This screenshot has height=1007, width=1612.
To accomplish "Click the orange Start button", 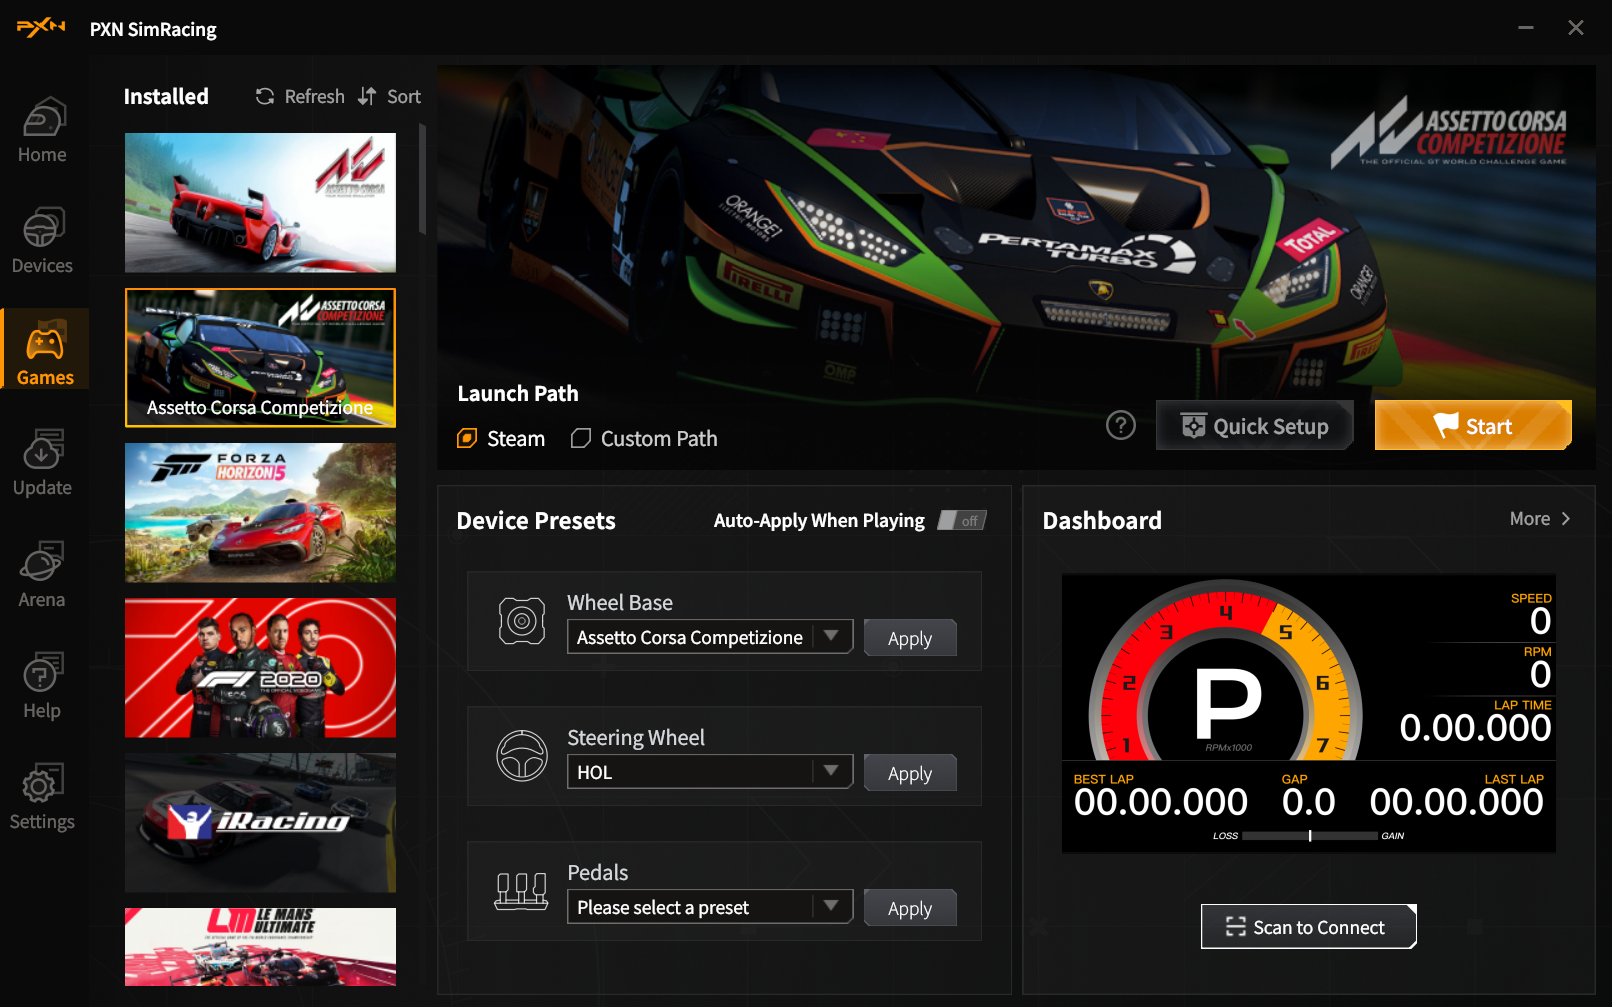I will [1472, 426].
